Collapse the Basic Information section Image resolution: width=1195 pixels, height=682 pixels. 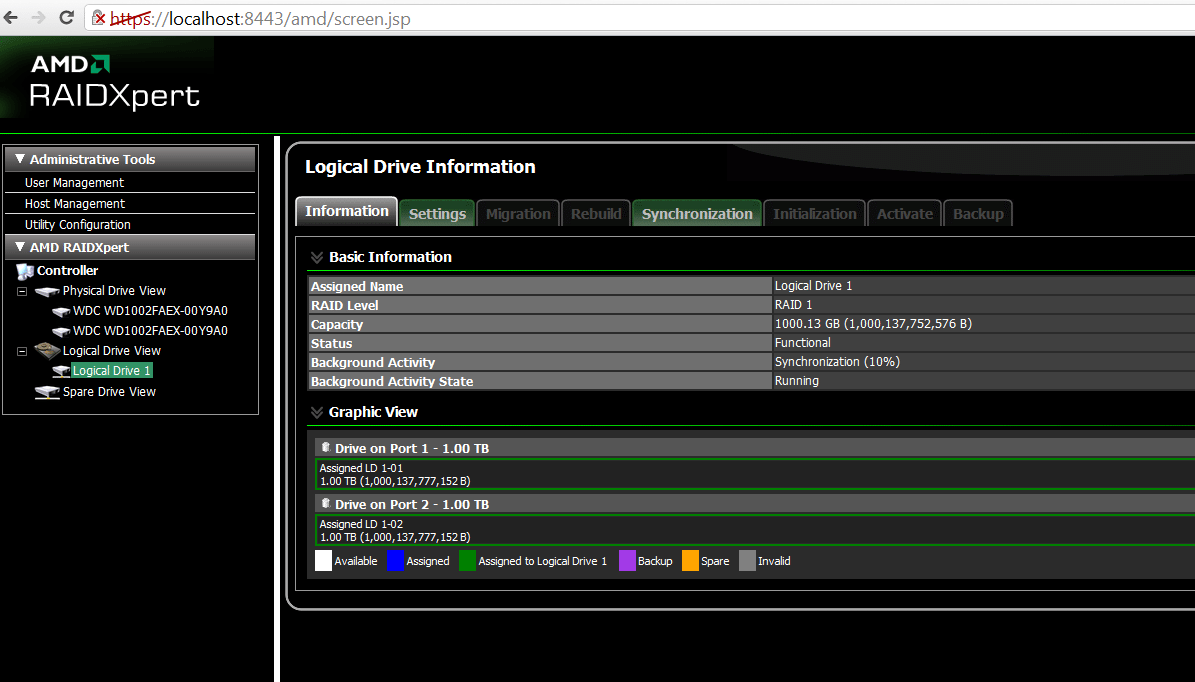316,256
